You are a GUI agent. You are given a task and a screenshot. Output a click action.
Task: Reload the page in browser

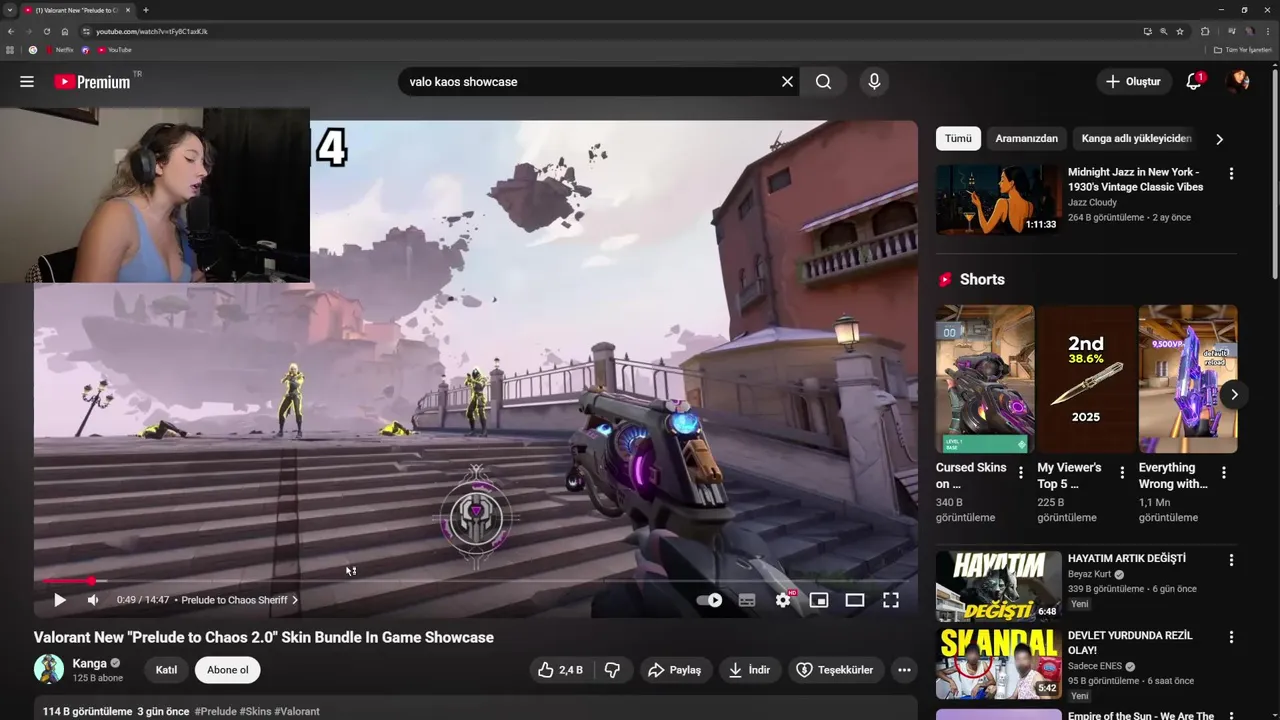click(x=46, y=31)
